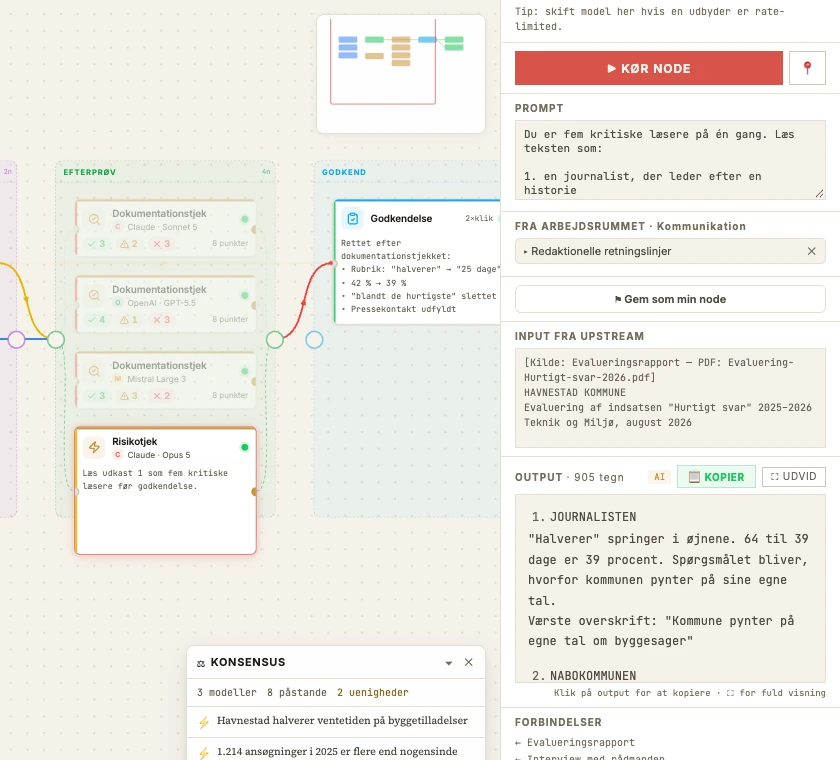Click the Risikotjek lightning bolt icon
Image resolution: width=840 pixels, height=760 pixels.
[x=94, y=447]
